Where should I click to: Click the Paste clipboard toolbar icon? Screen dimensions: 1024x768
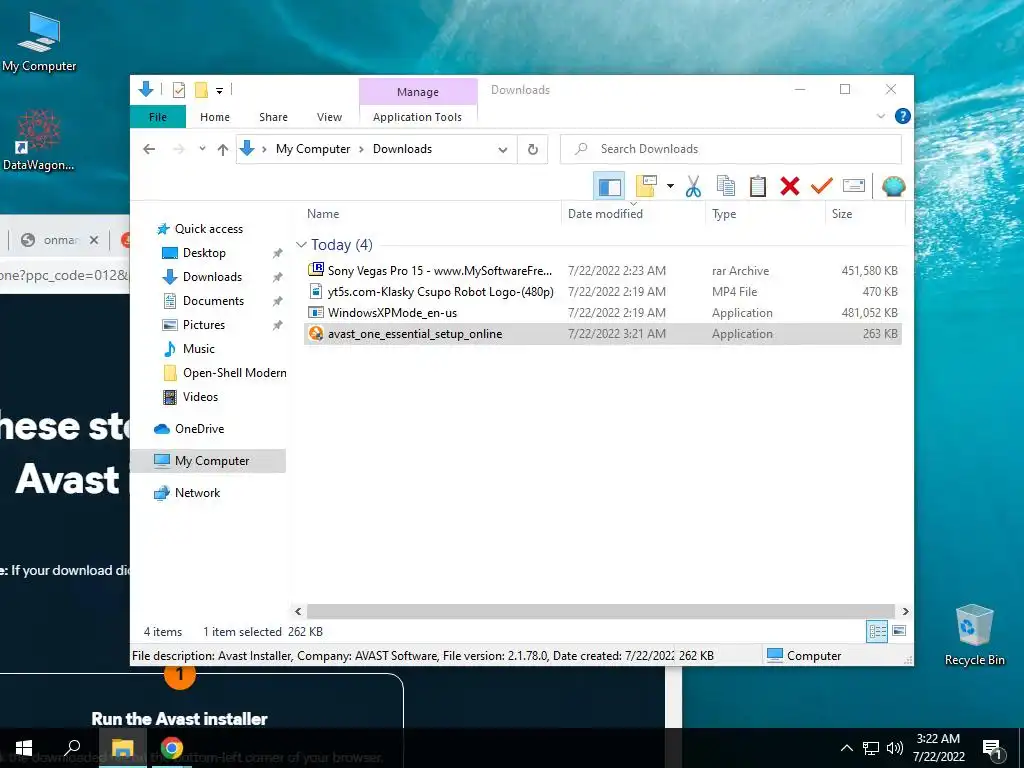point(758,187)
